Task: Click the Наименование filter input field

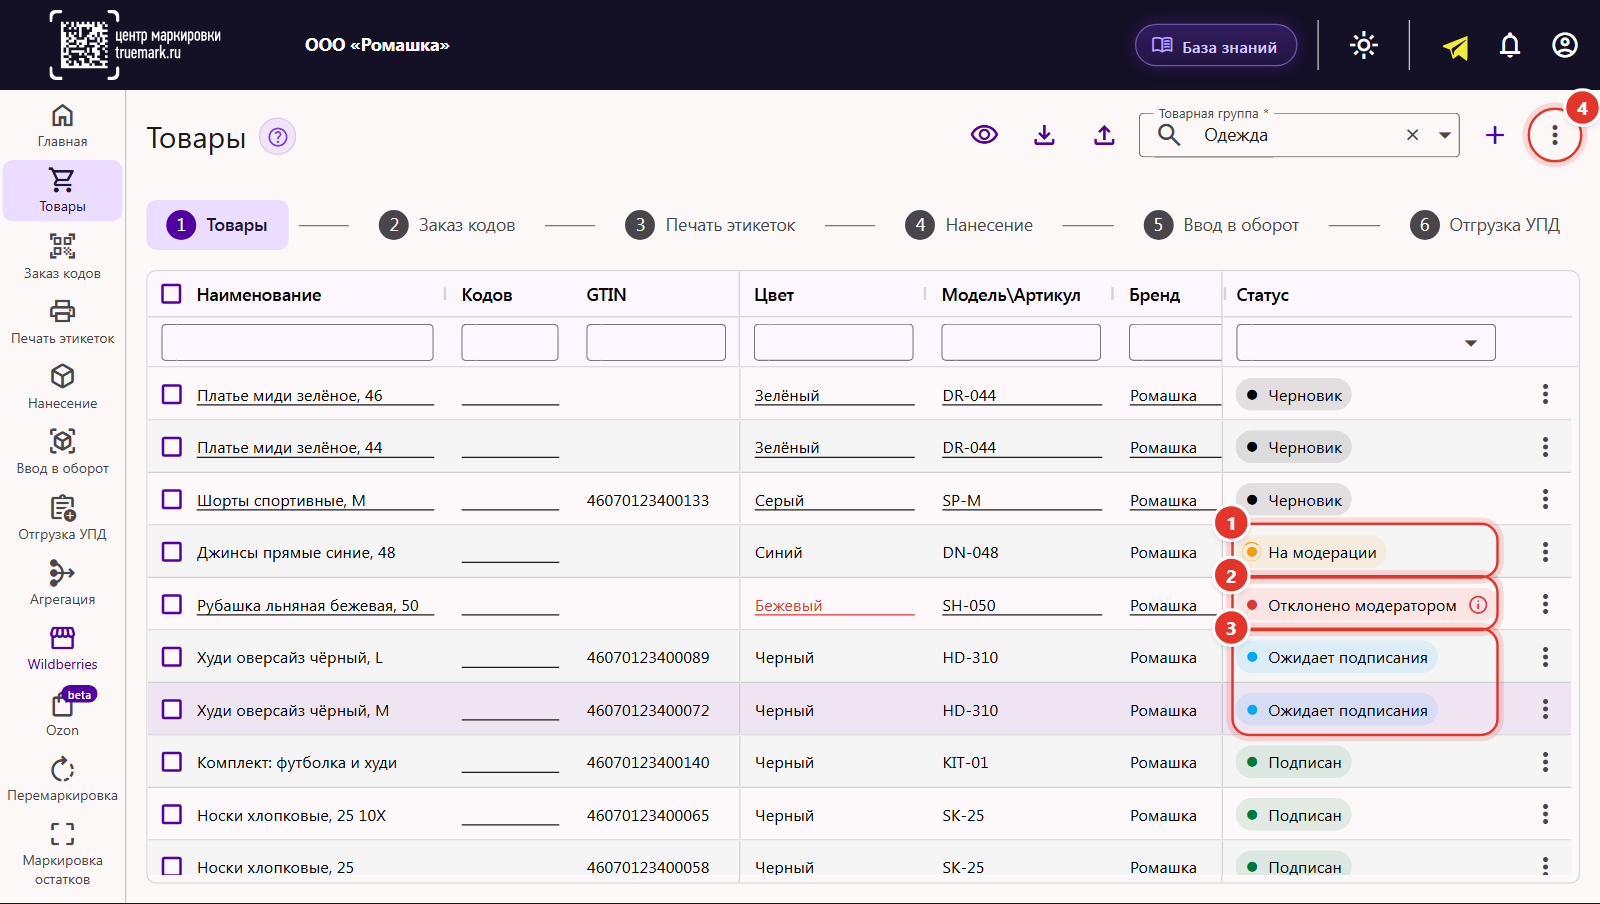Action: 297,342
